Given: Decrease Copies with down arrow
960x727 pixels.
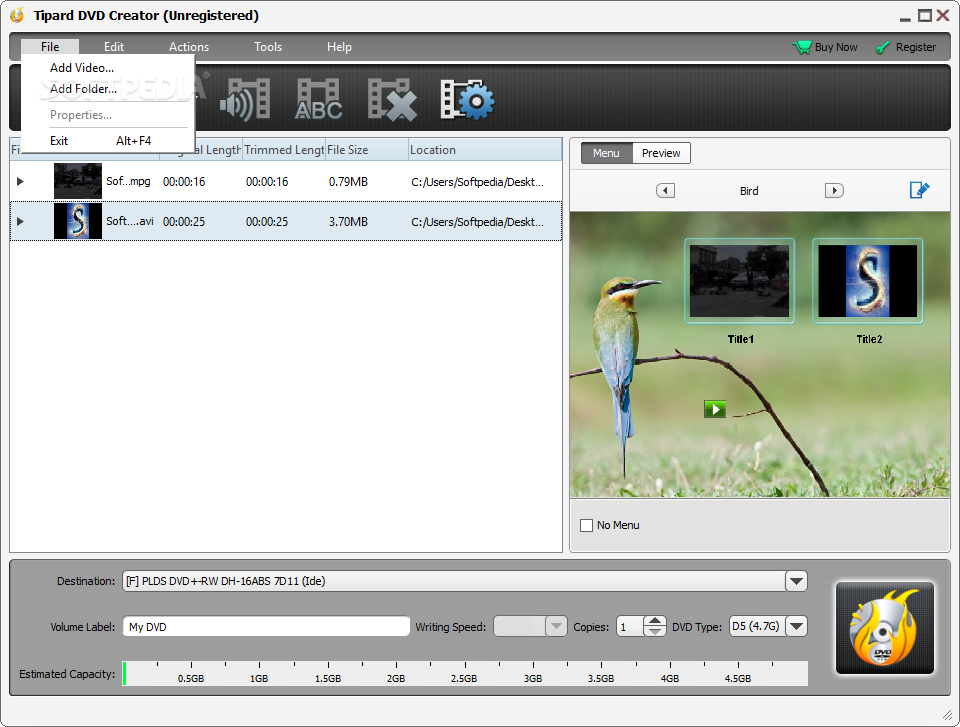Looking at the screenshot, I should [654, 631].
